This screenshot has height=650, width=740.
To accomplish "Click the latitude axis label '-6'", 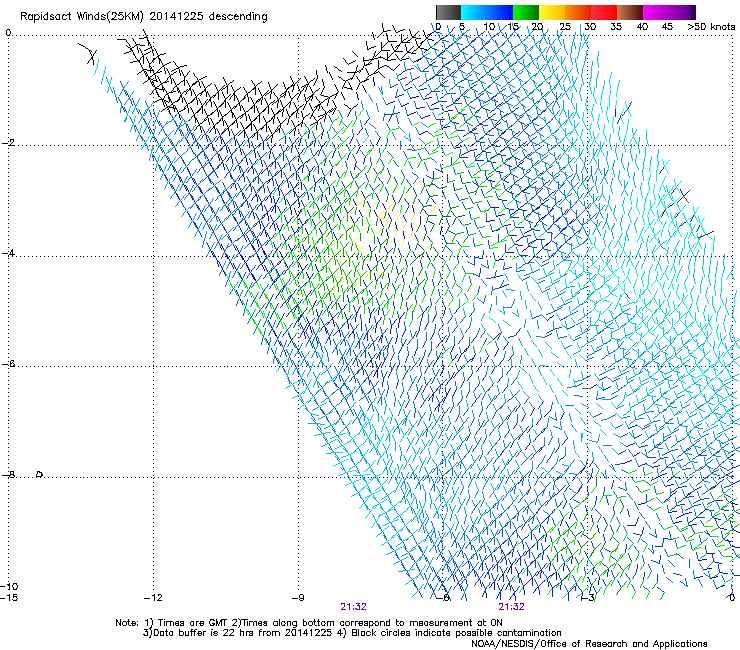I will (8, 364).
